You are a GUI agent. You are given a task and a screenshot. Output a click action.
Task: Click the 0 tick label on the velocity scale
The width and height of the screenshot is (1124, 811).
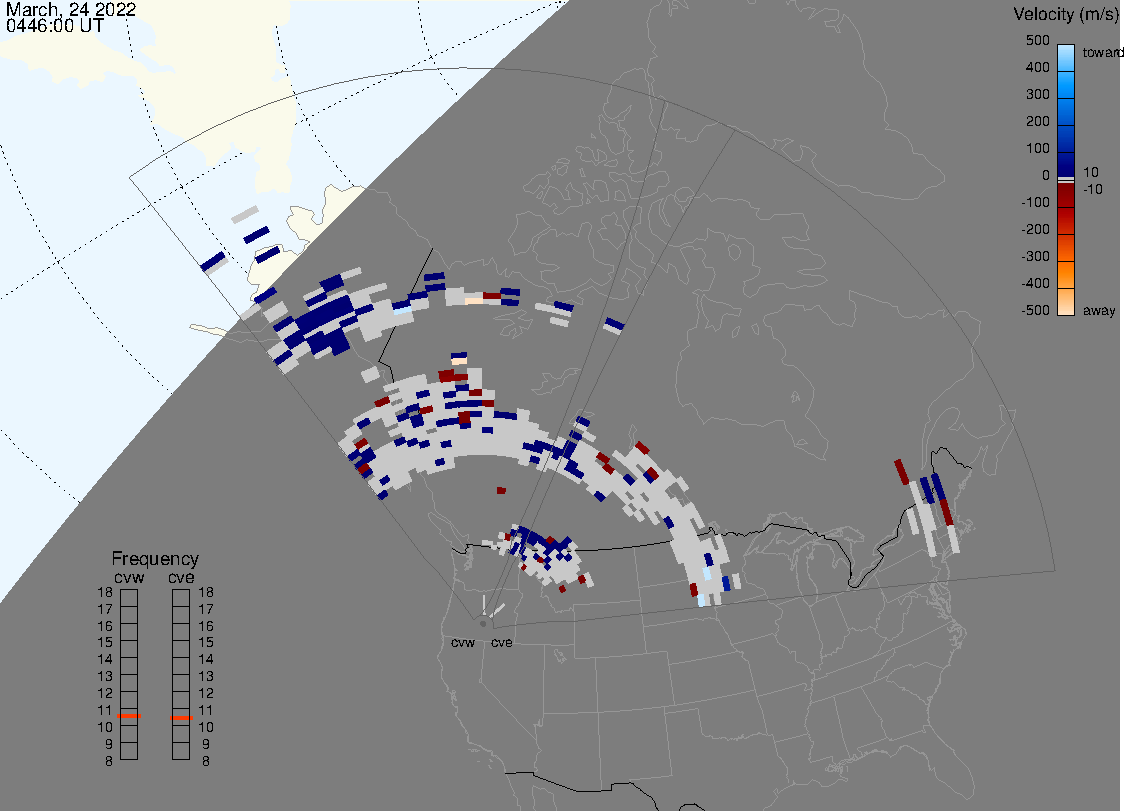pyautogui.click(x=1046, y=176)
